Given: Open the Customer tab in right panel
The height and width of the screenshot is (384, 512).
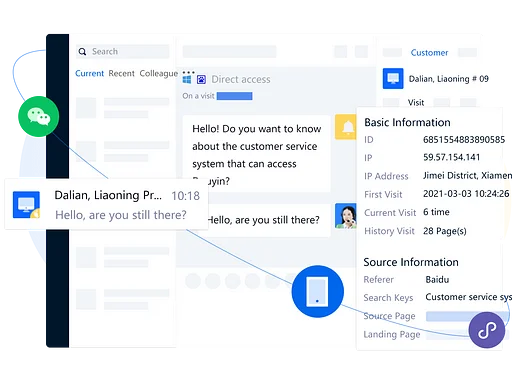Looking at the screenshot, I should (x=429, y=53).
